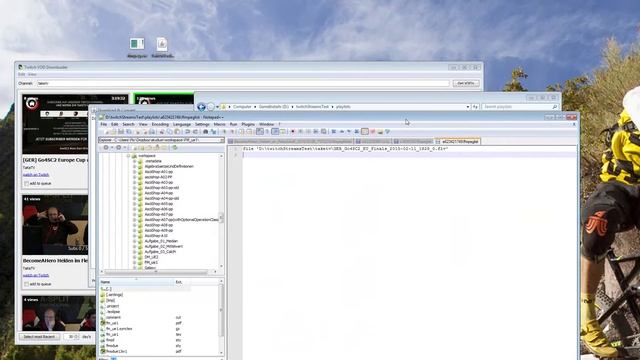
Task: Open Edit menu in Twitch VOD Downloader
Action: 21,74
